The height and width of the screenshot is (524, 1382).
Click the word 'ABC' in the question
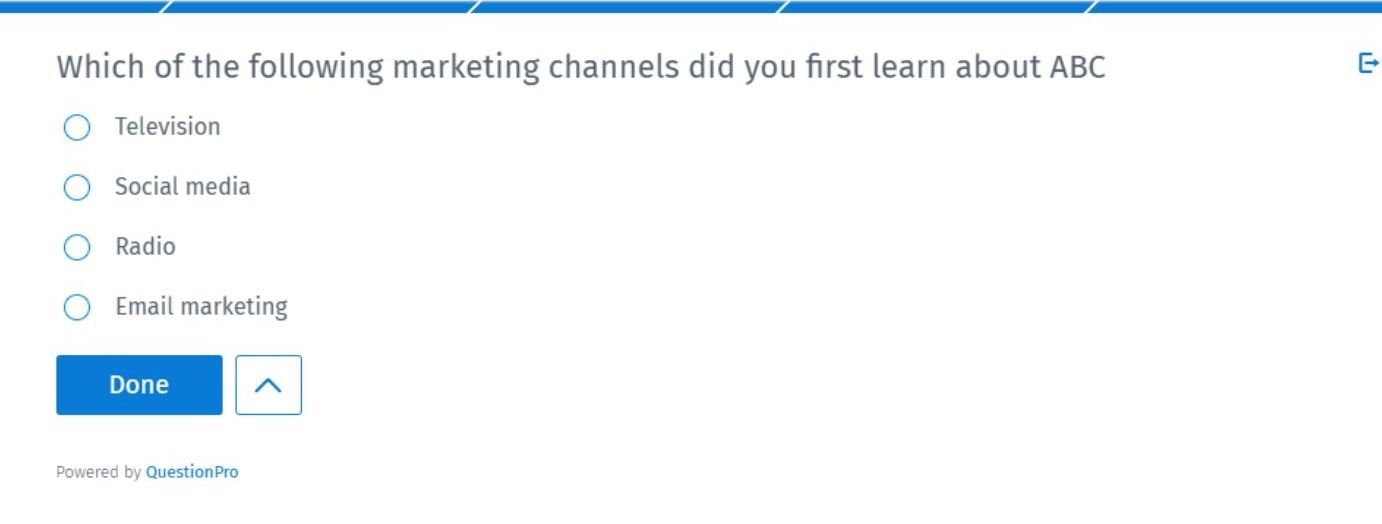tap(1076, 68)
